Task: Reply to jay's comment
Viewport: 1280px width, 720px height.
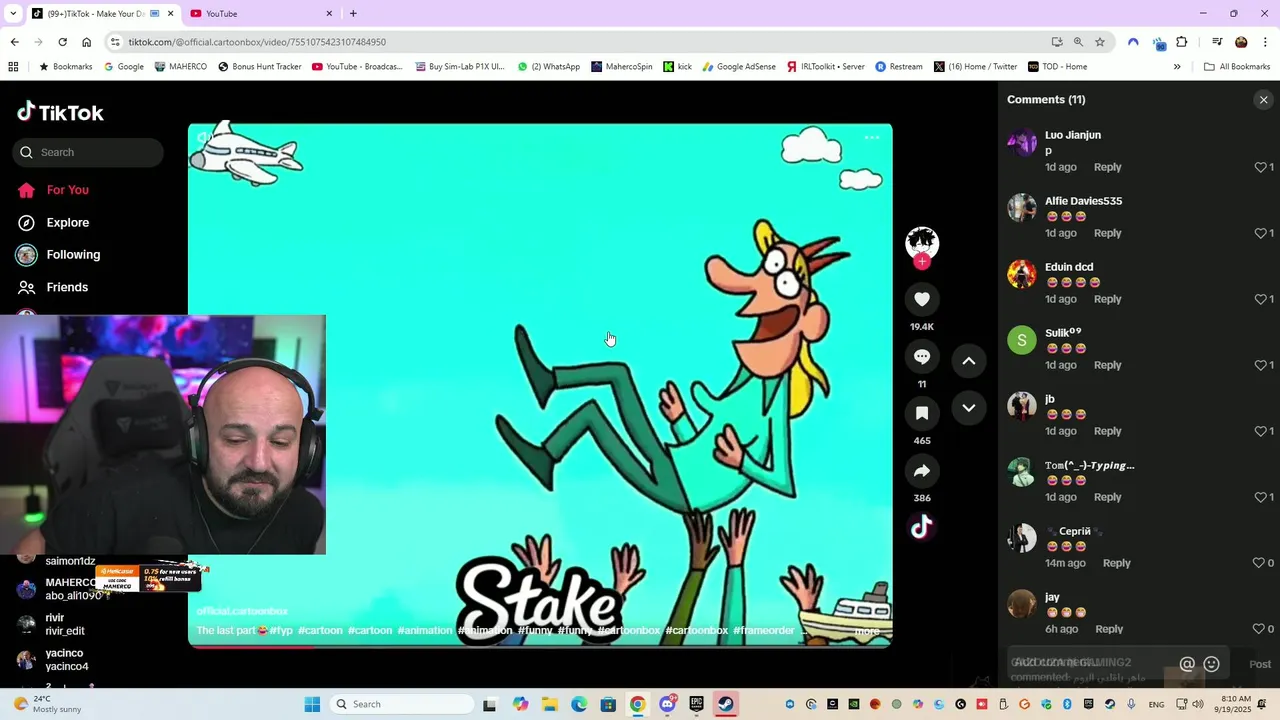Action: point(1109,629)
